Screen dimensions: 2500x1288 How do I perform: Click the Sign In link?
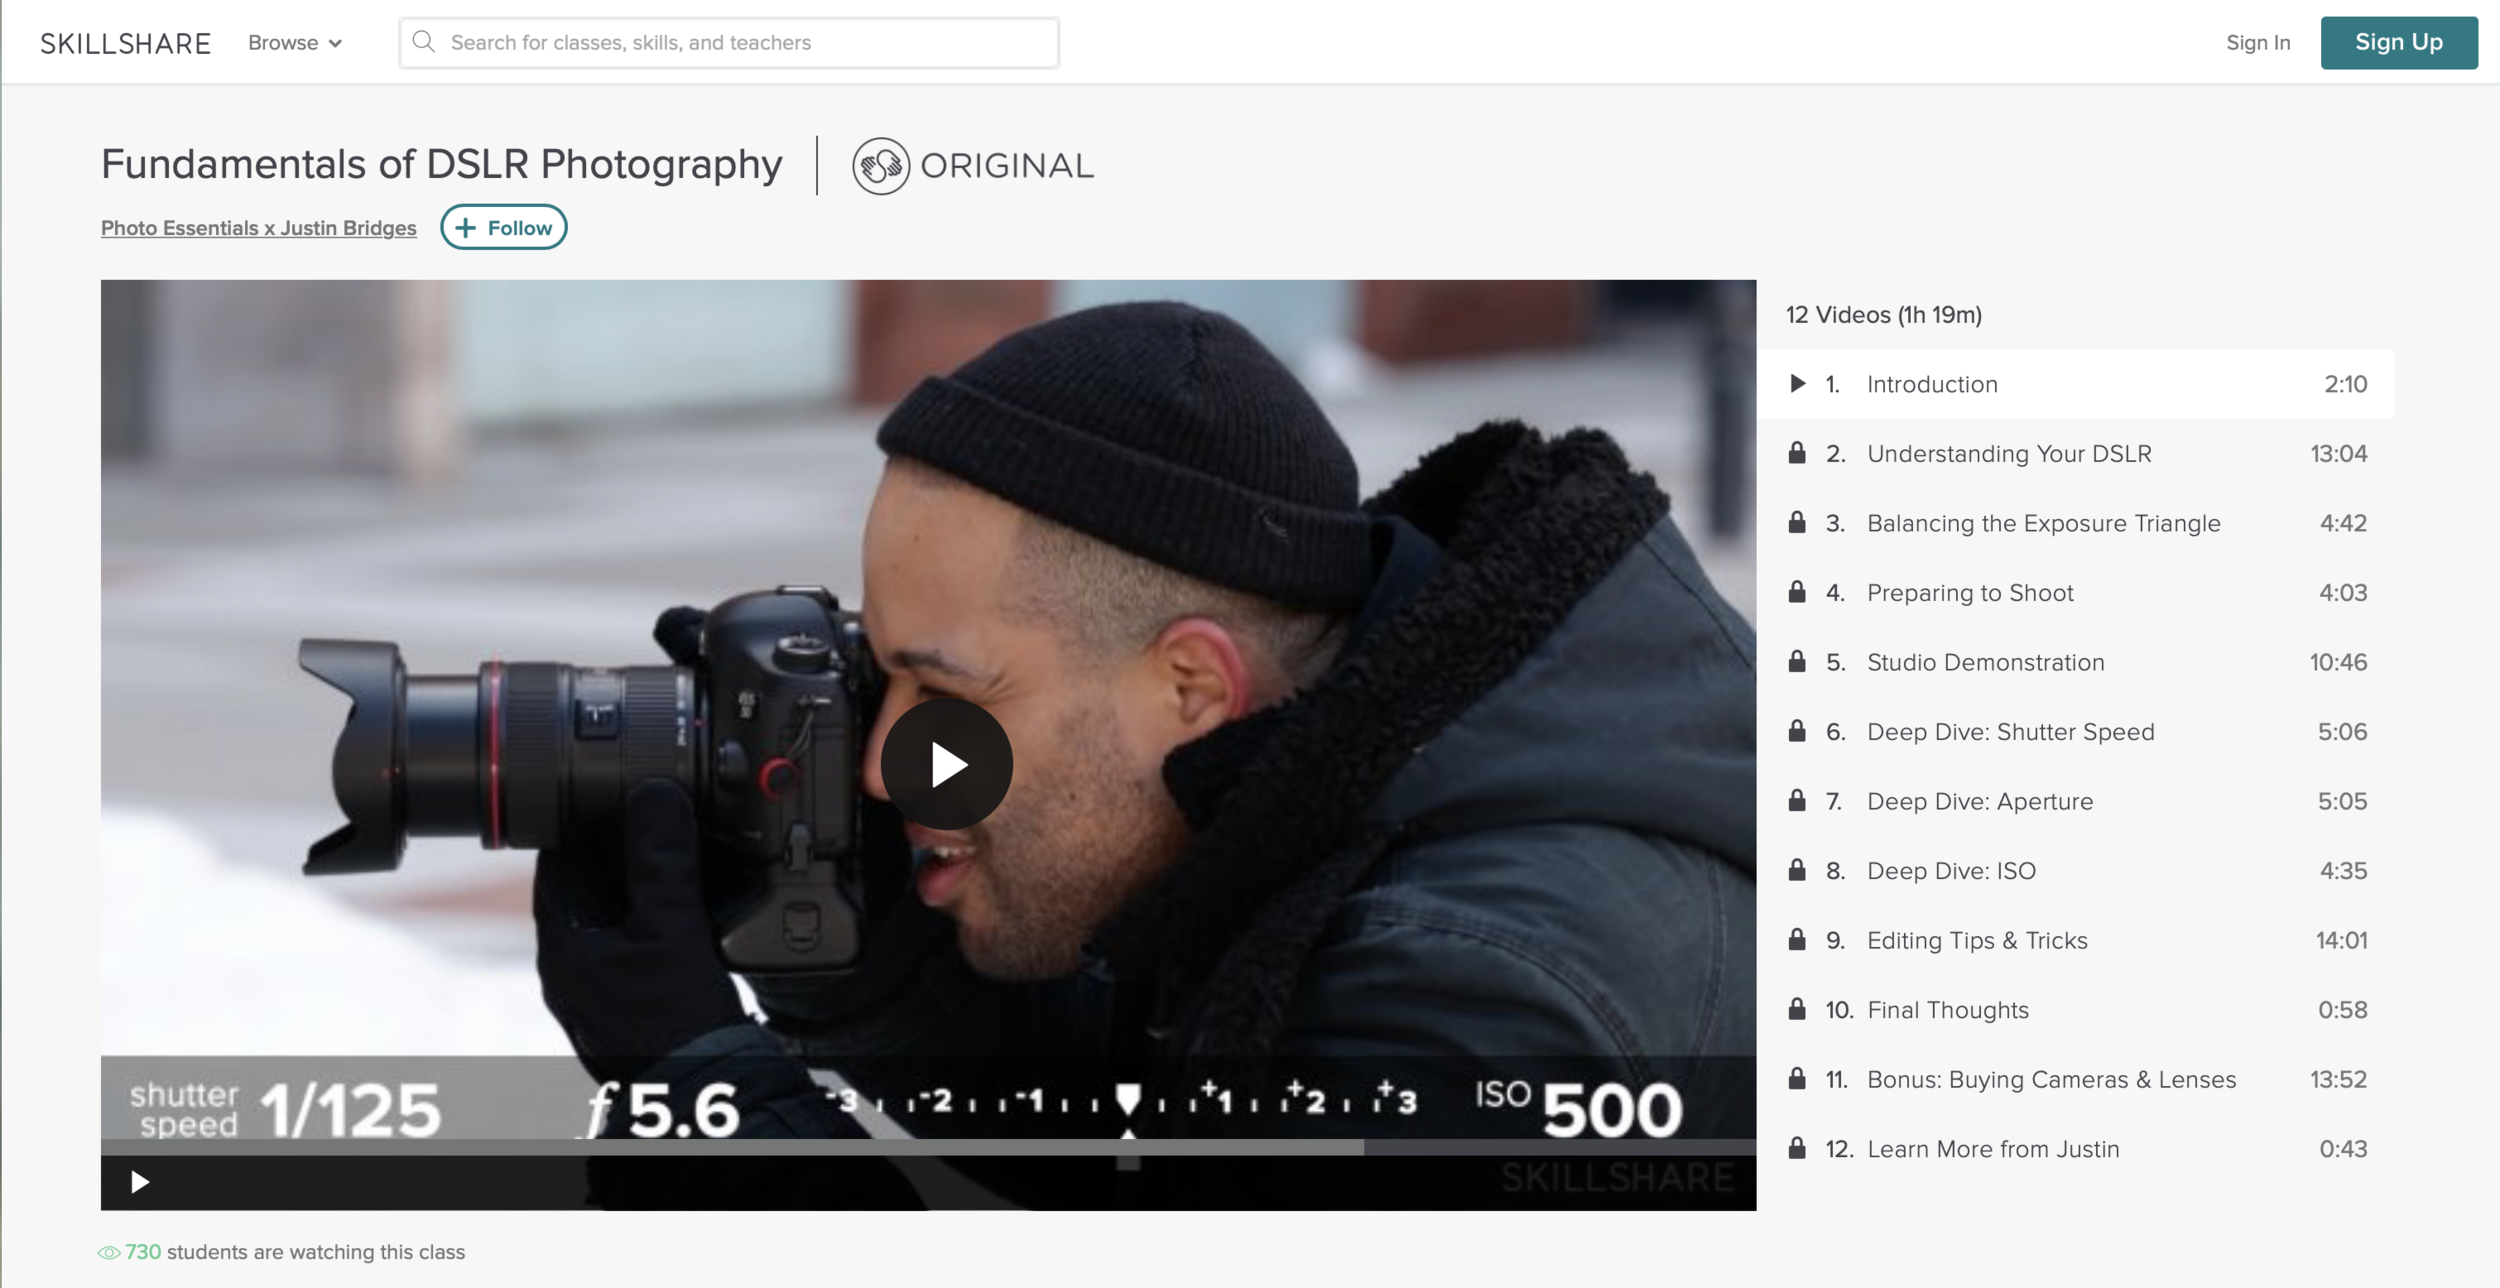(2258, 43)
